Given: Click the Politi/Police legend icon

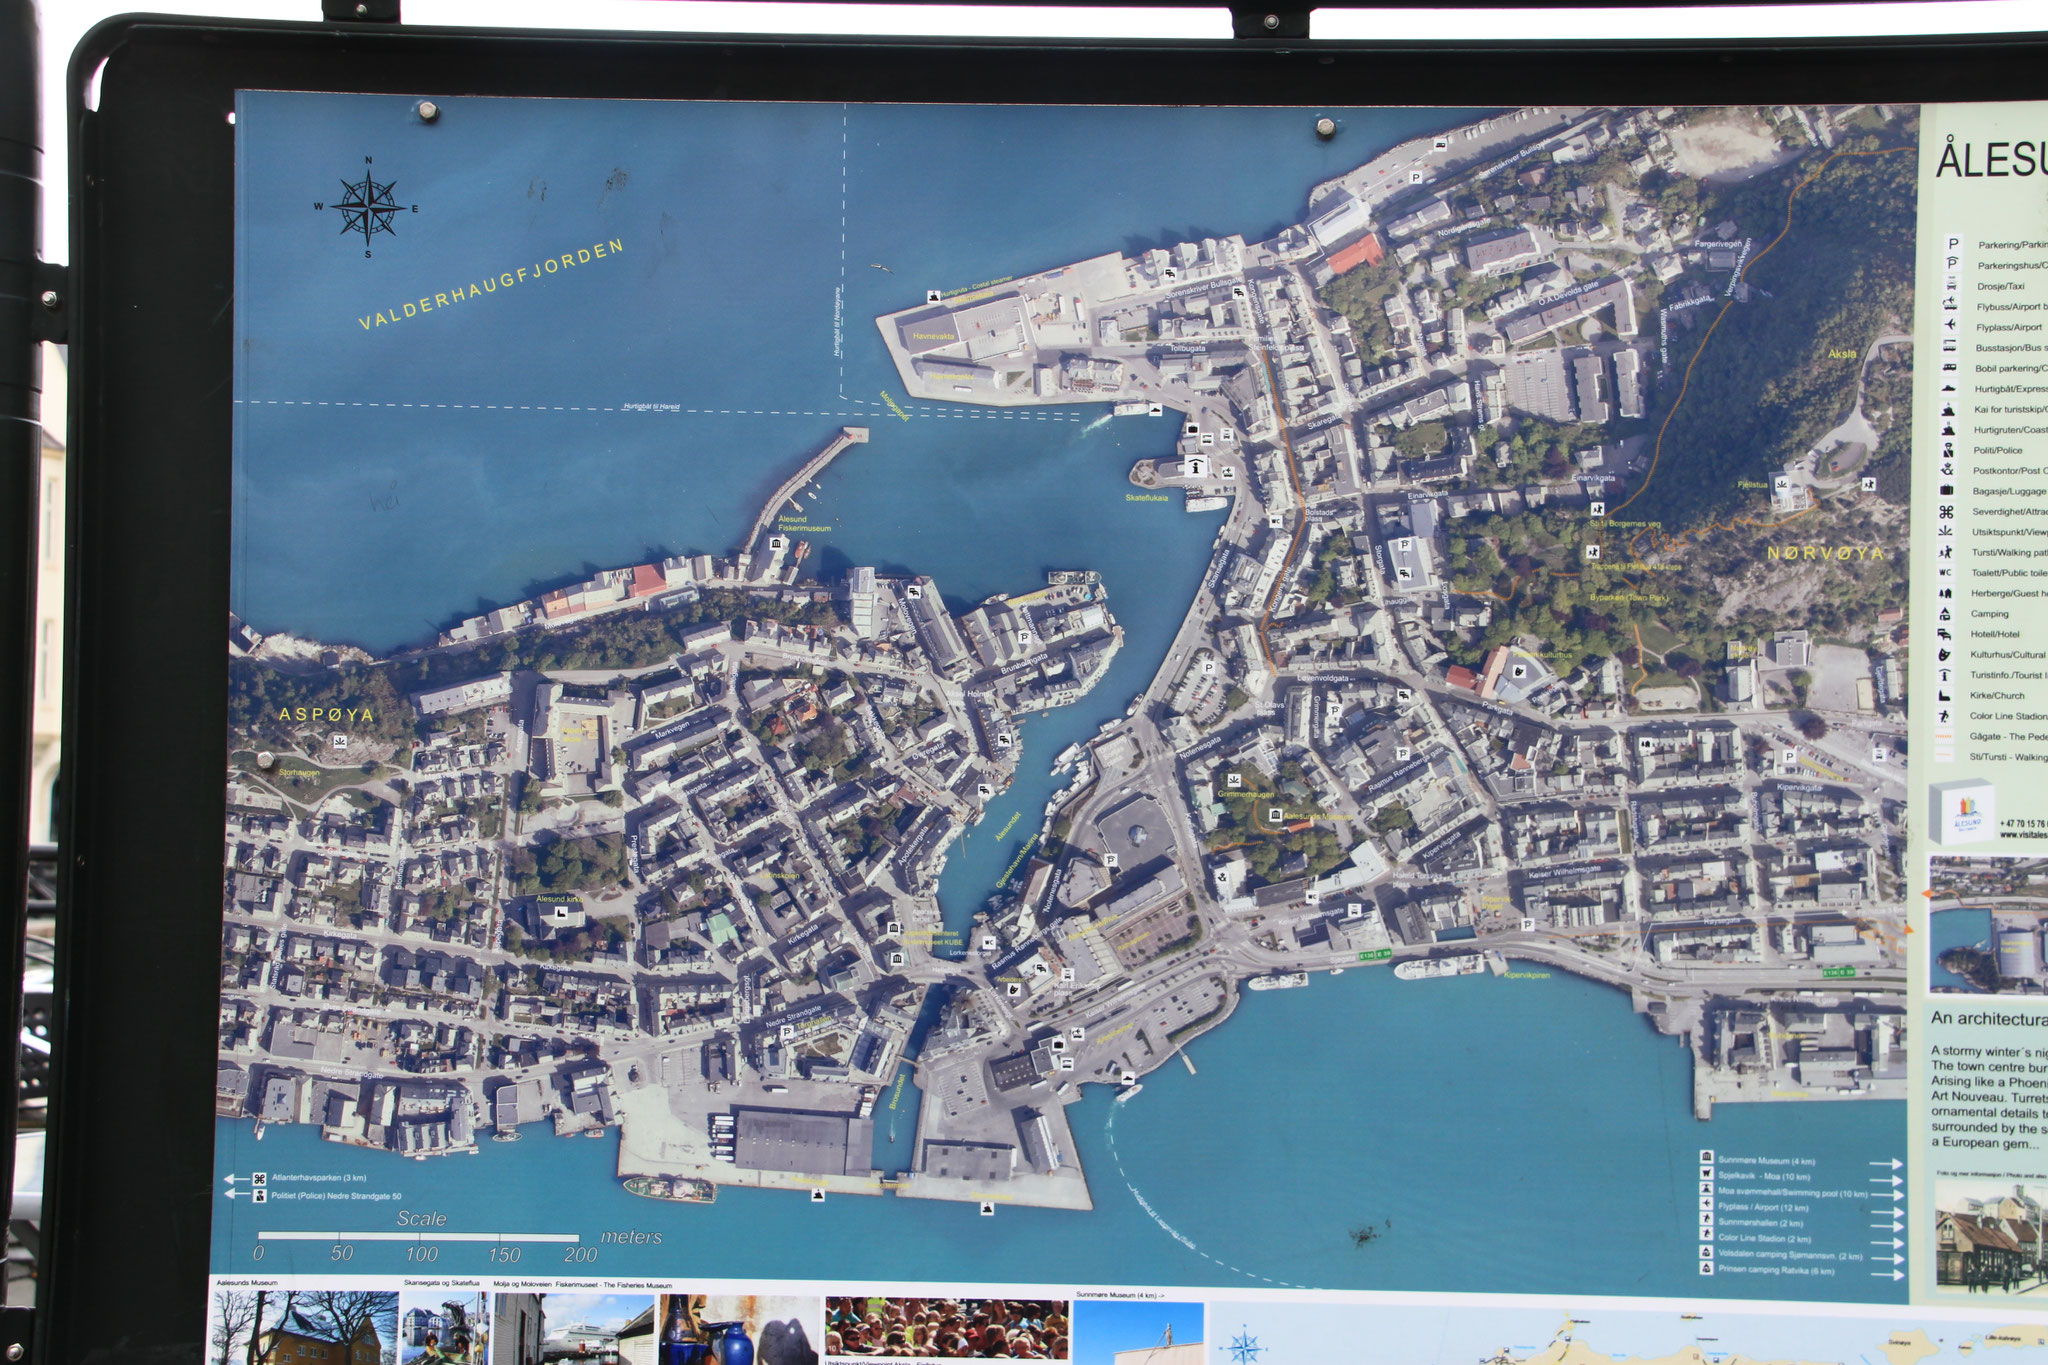Looking at the screenshot, I should (x=1950, y=450).
